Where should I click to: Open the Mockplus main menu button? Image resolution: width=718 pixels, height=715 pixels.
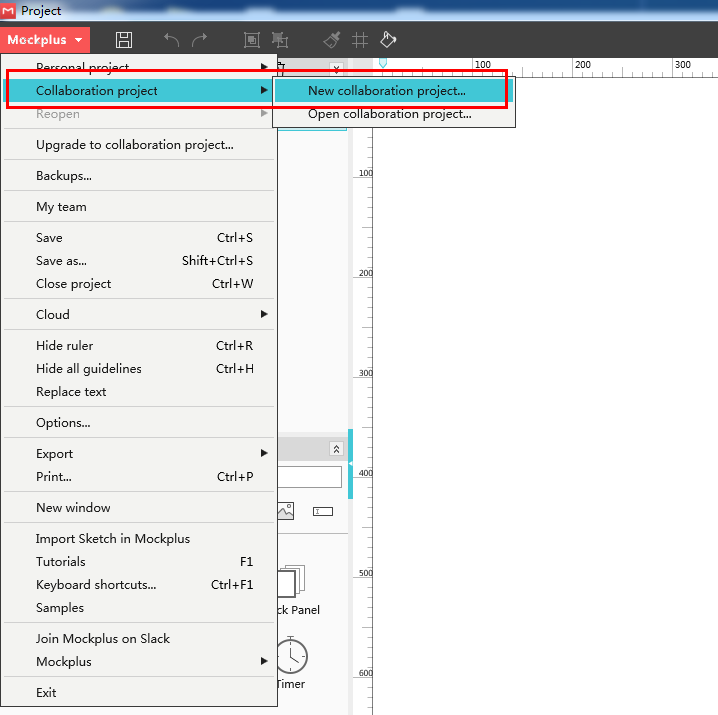pyautogui.click(x=45, y=40)
